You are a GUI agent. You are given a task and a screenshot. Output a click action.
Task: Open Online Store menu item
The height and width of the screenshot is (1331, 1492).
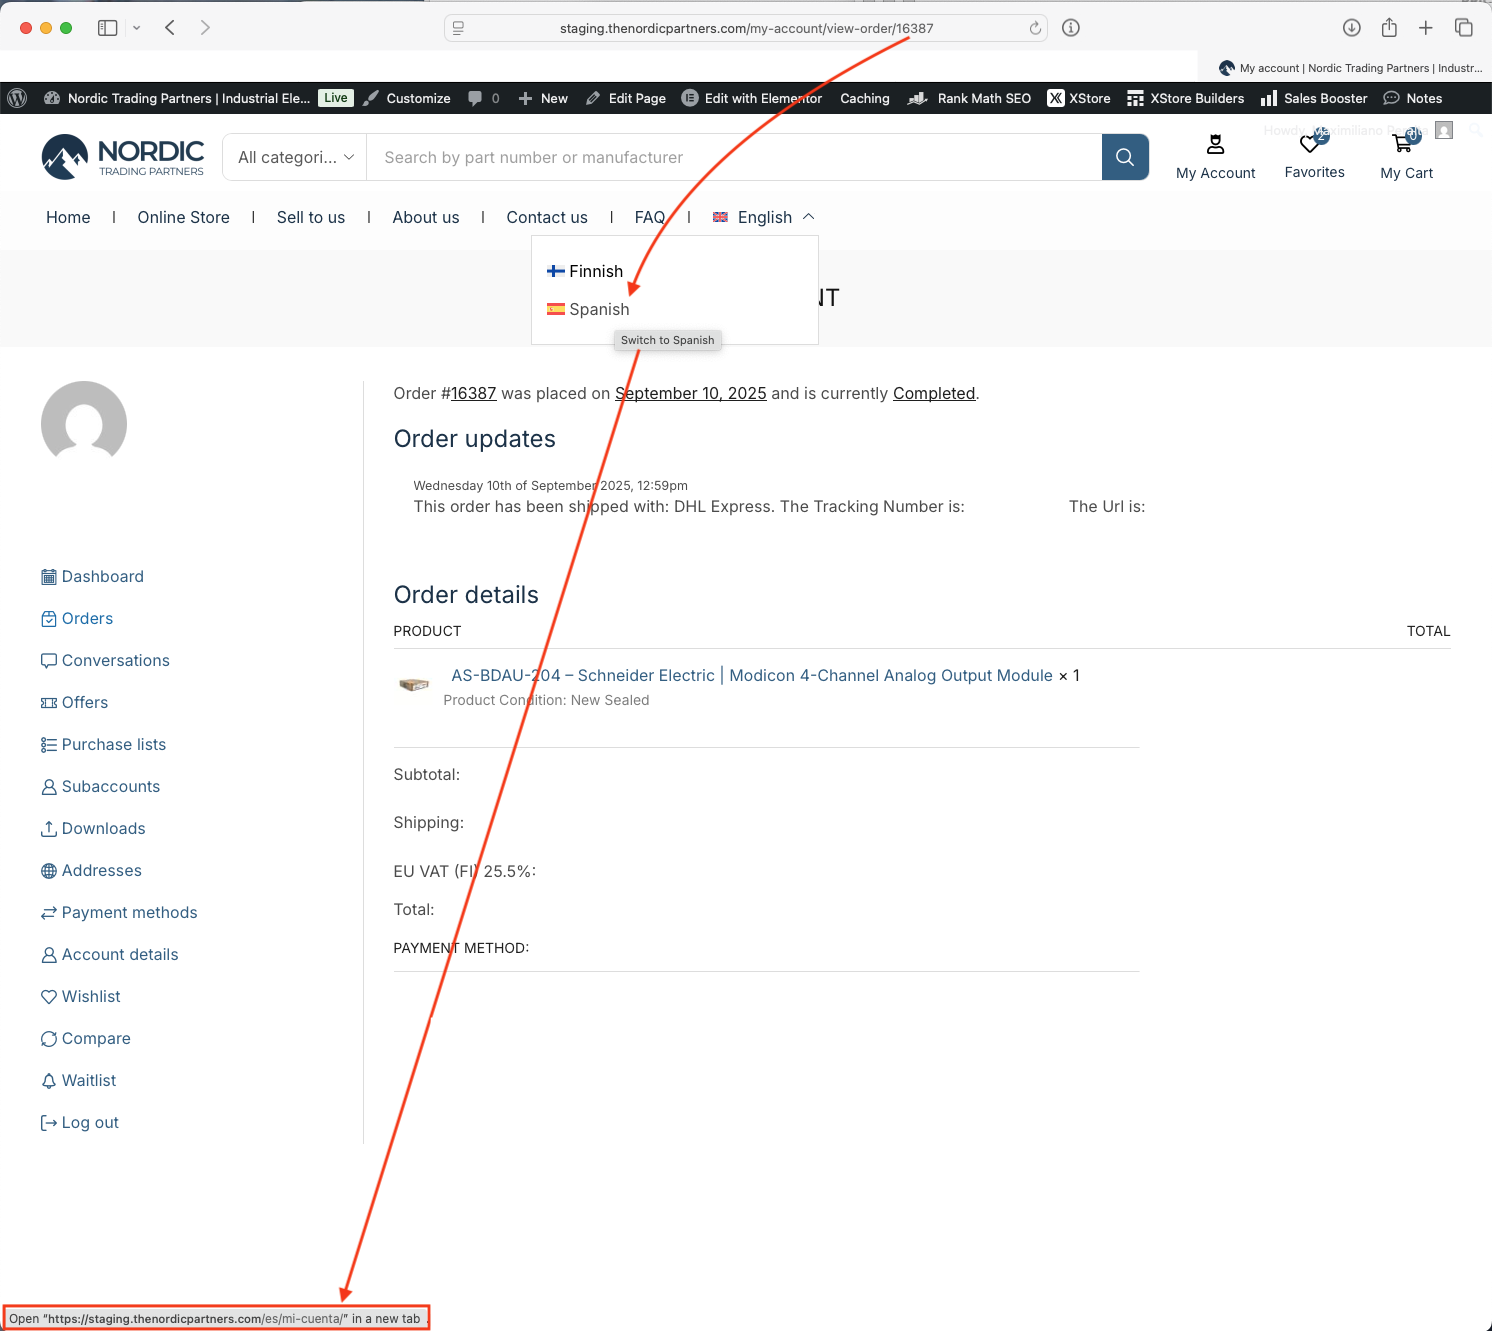click(x=183, y=217)
